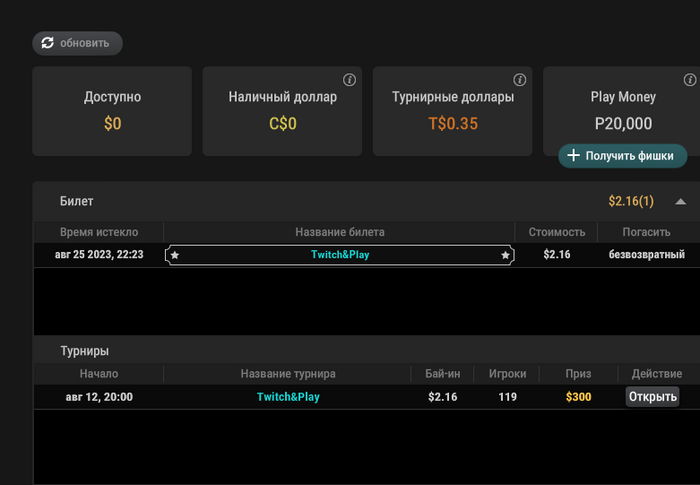This screenshot has width=700, height=485.
Task: Click the Билет section title
Action: tap(76, 201)
